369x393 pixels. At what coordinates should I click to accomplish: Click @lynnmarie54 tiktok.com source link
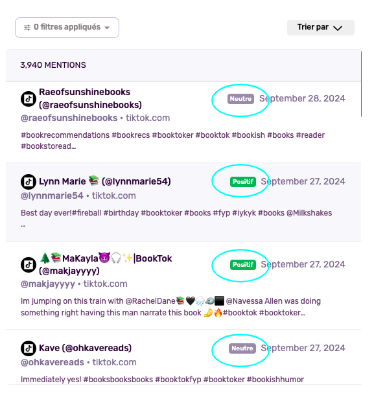coord(78,196)
